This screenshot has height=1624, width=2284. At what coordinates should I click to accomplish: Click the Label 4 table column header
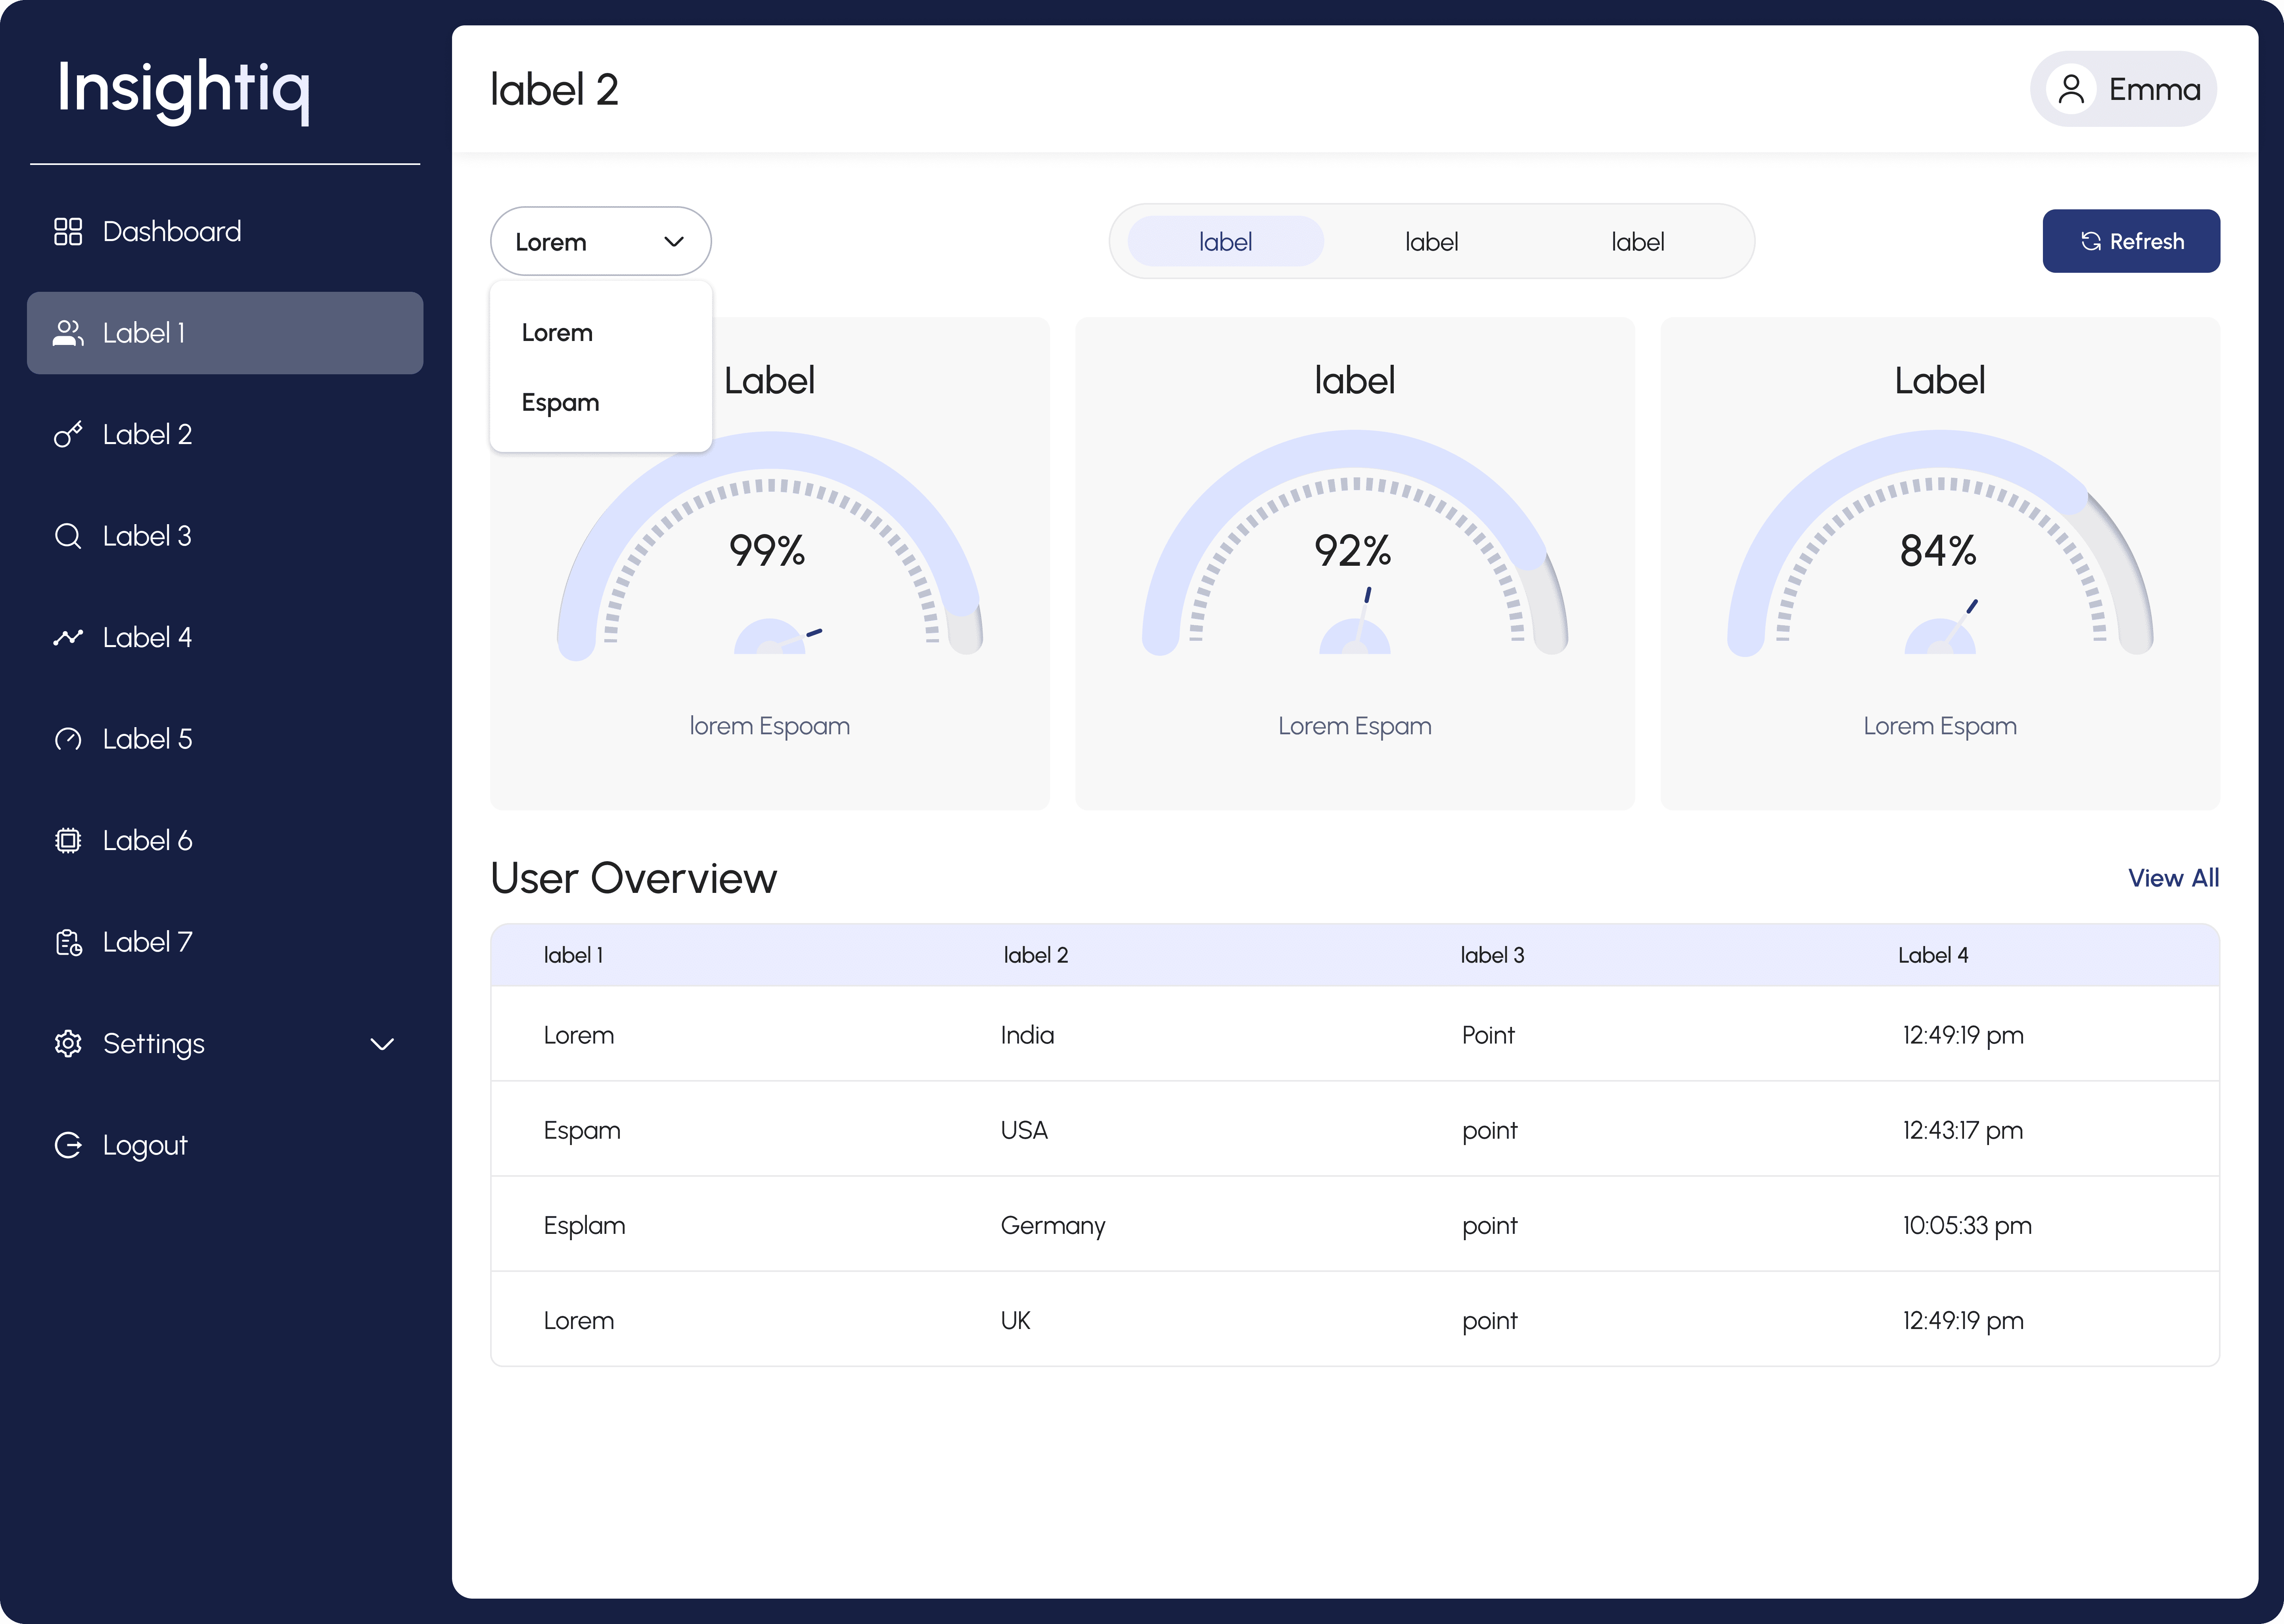1933,955
